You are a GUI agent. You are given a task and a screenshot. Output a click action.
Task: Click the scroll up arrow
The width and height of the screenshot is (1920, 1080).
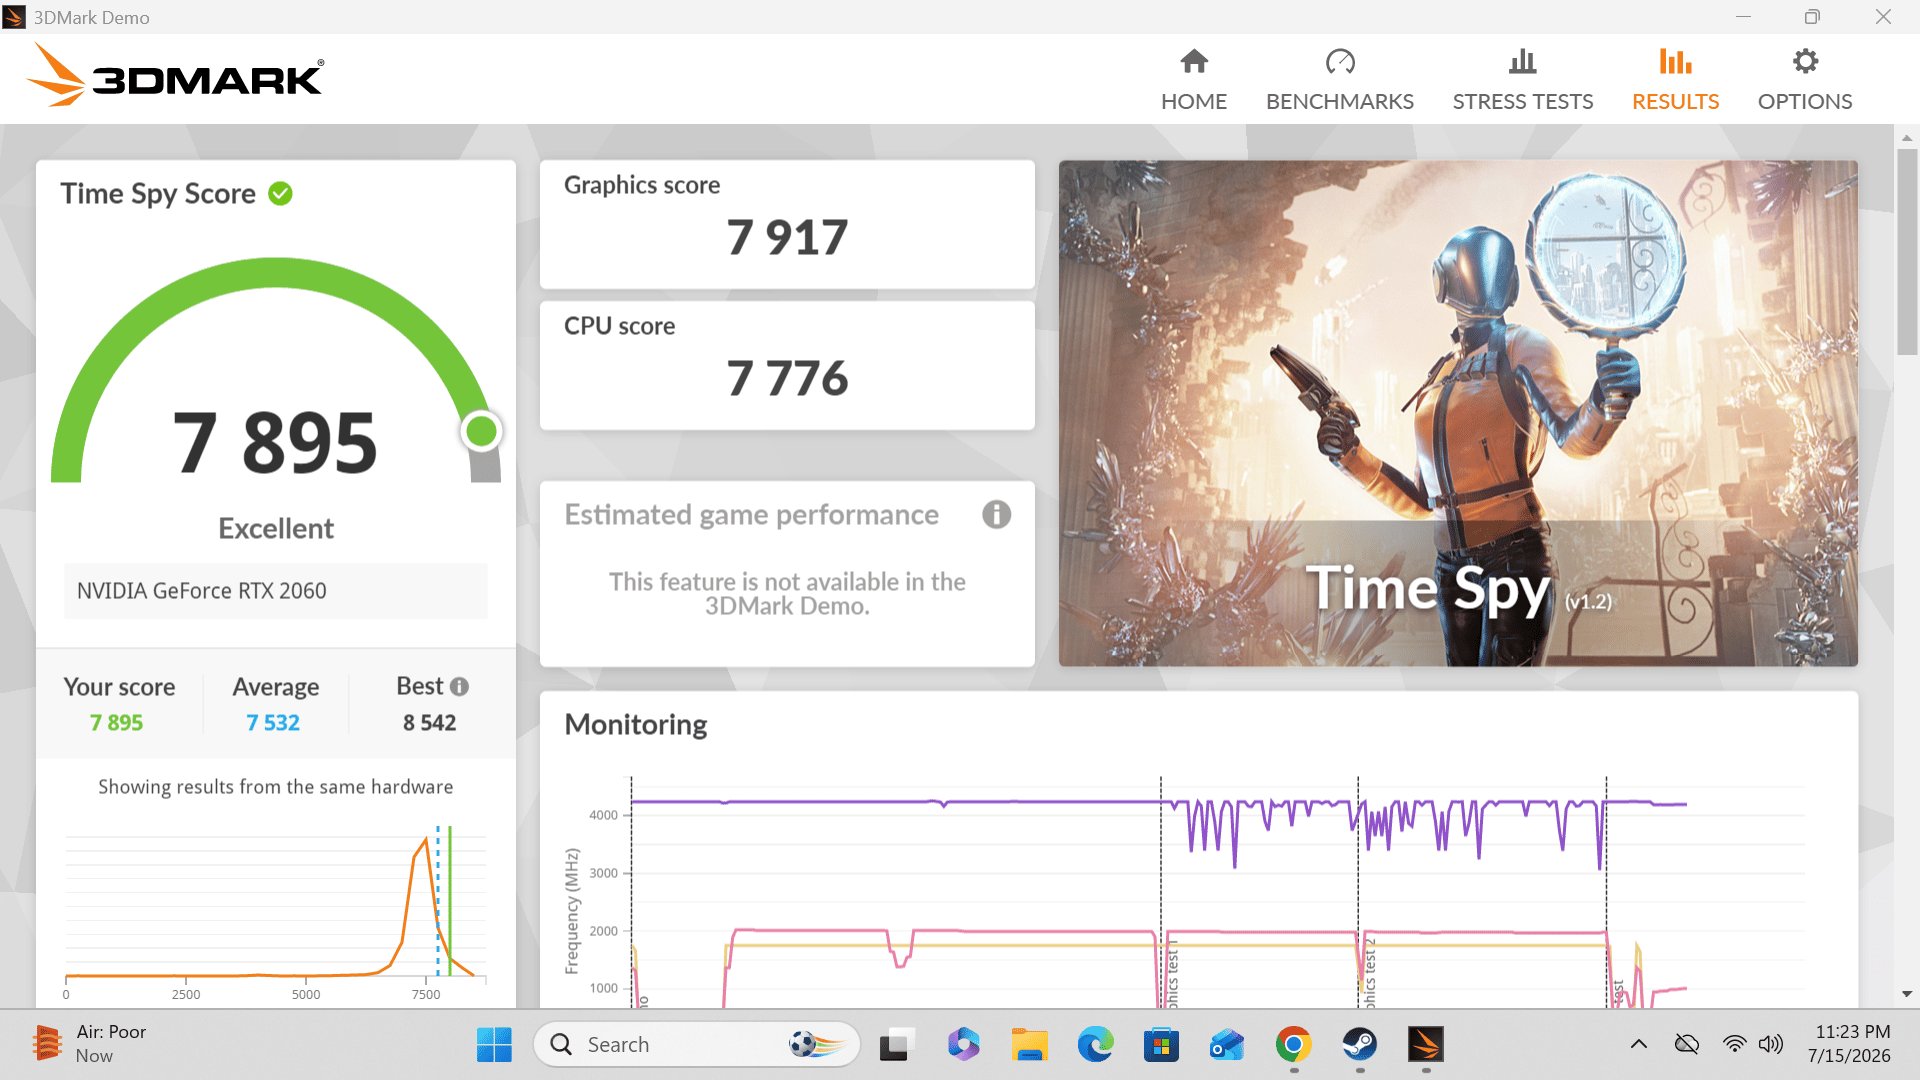pyautogui.click(x=1907, y=138)
